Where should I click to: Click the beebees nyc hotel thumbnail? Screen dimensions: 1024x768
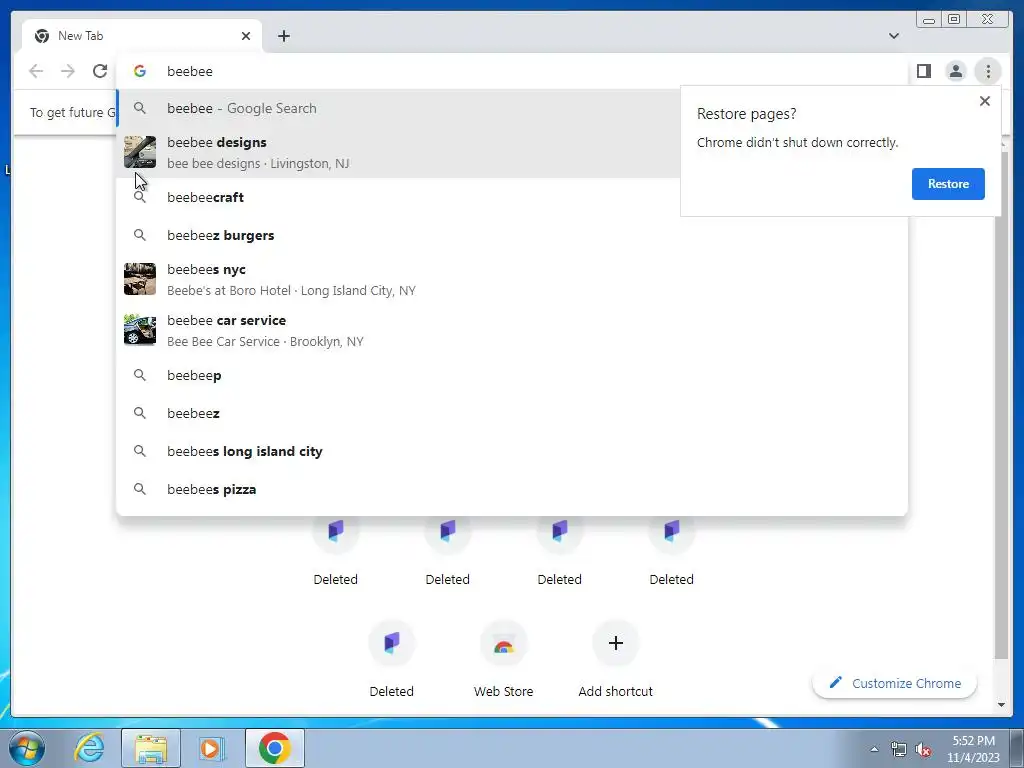click(x=140, y=279)
